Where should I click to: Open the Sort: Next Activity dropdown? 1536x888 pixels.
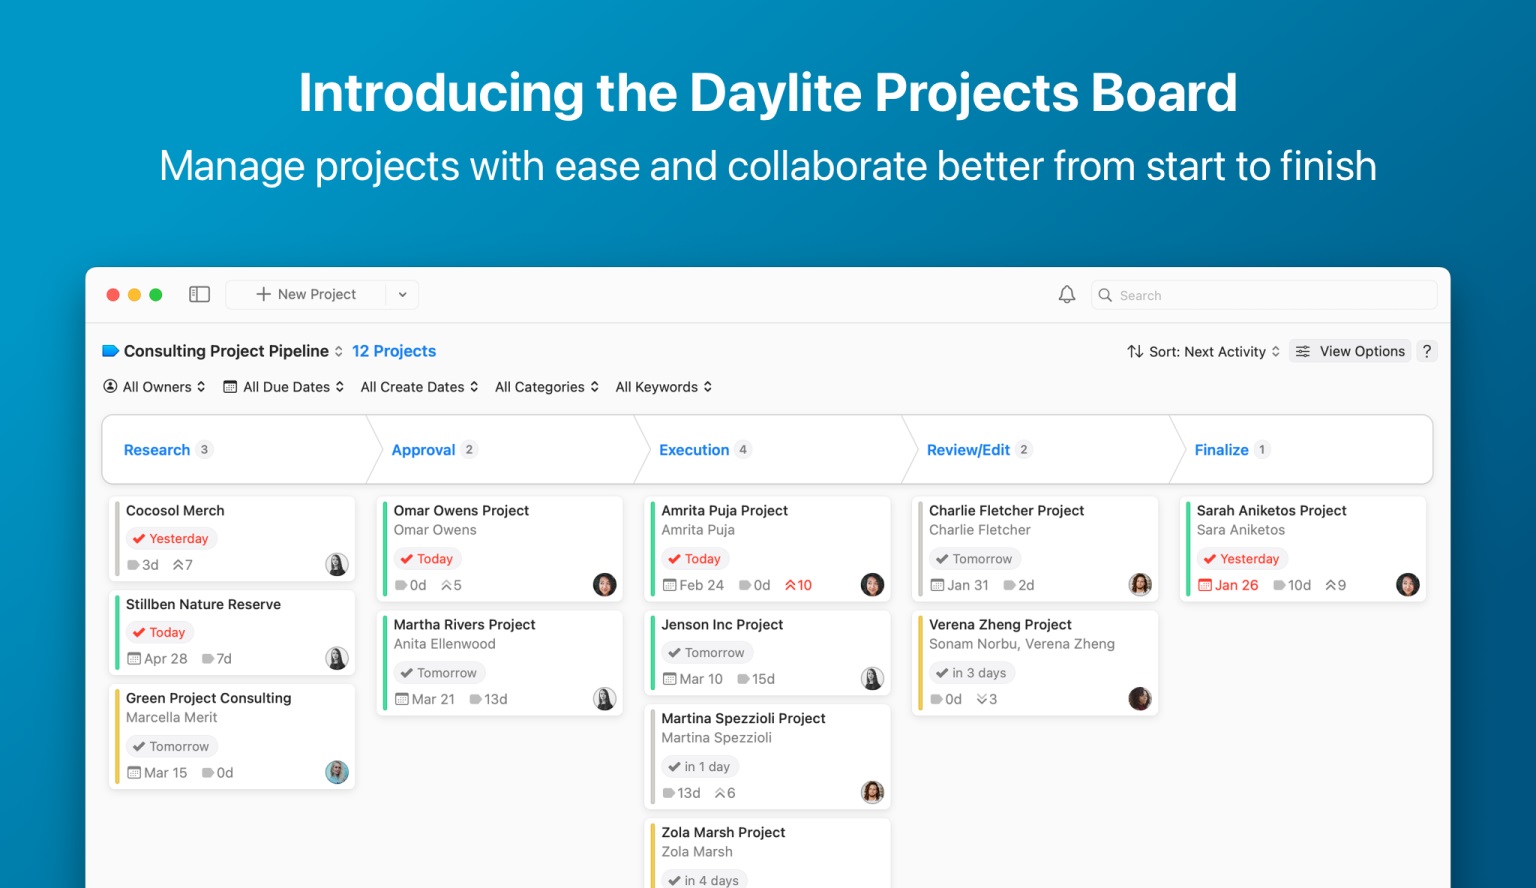pyautogui.click(x=1204, y=352)
